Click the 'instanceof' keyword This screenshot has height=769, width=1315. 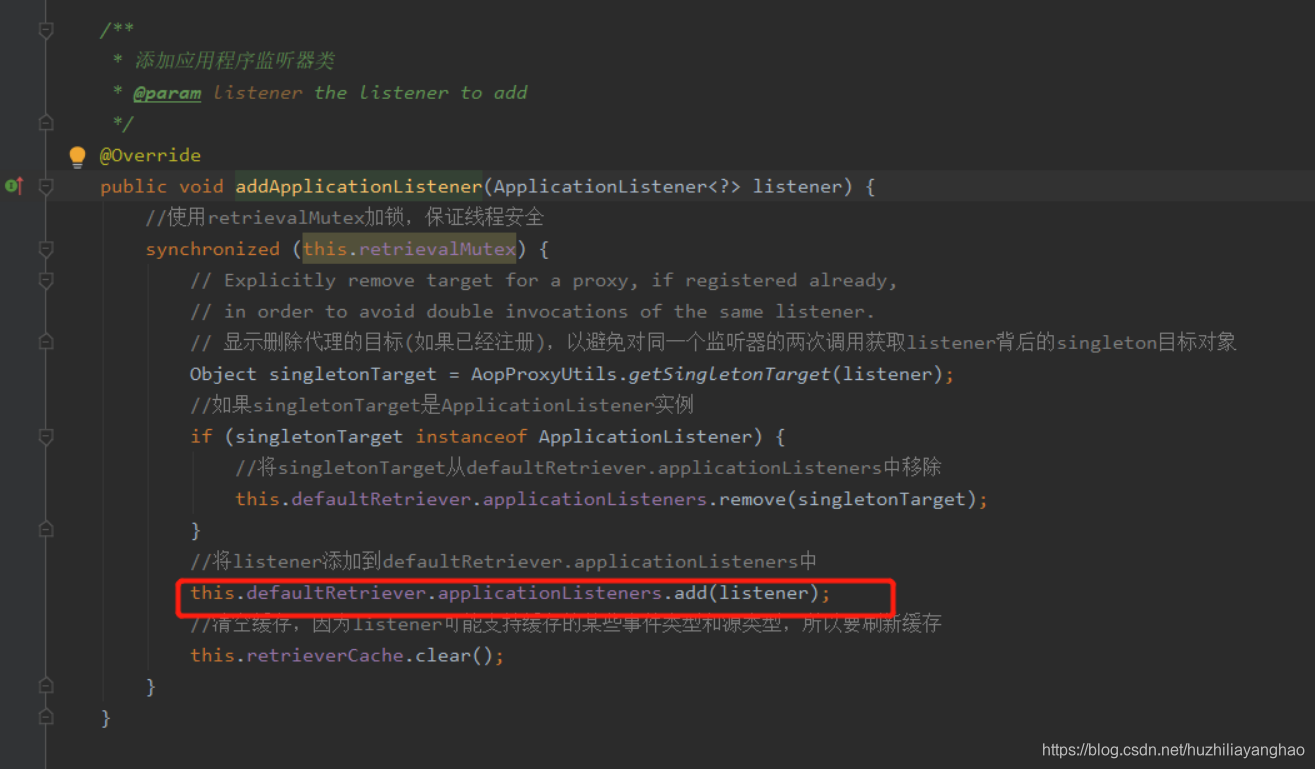point(471,437)
